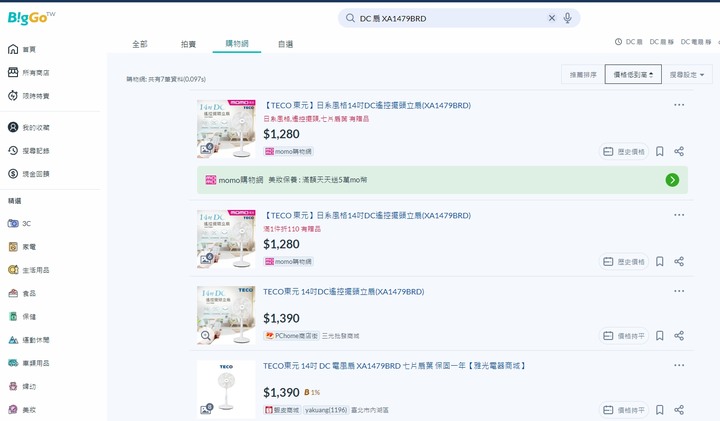This screenshot has width=720, height=421.
Task: Open 所有商店 in the sidebar
Action: [28, 73]
